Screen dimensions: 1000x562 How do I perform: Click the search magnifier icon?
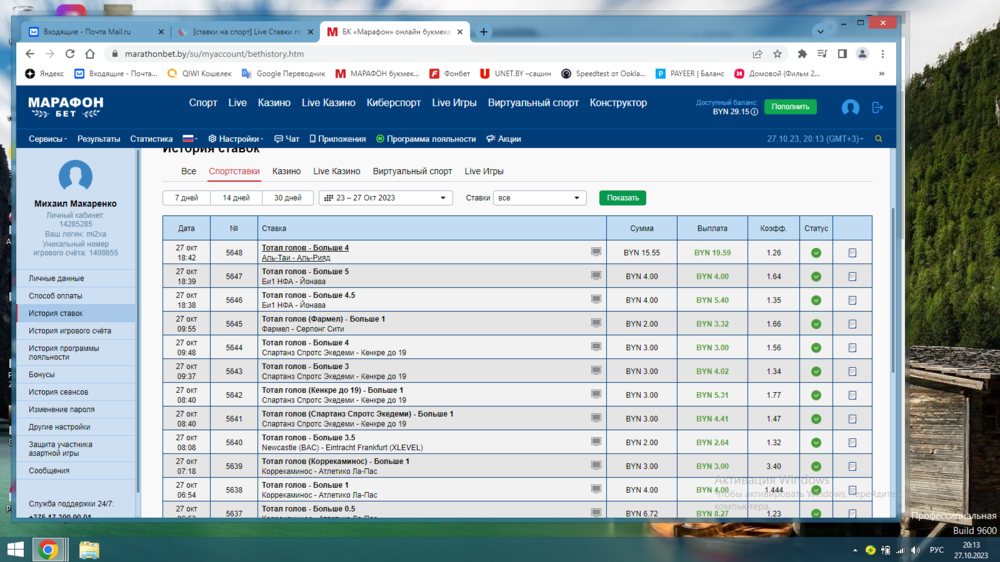point(879,139)
